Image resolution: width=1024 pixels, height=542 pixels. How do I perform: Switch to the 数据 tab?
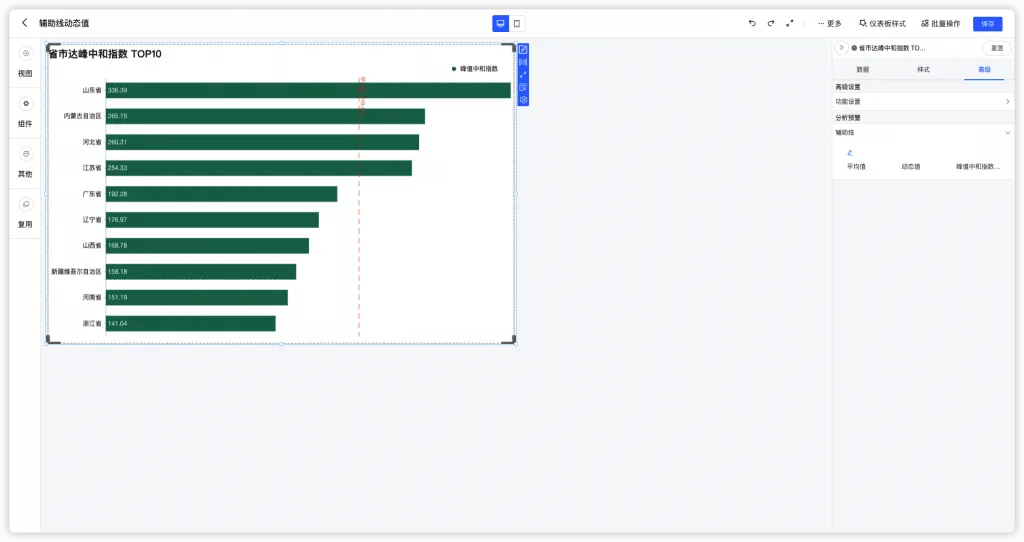(863, 69)
